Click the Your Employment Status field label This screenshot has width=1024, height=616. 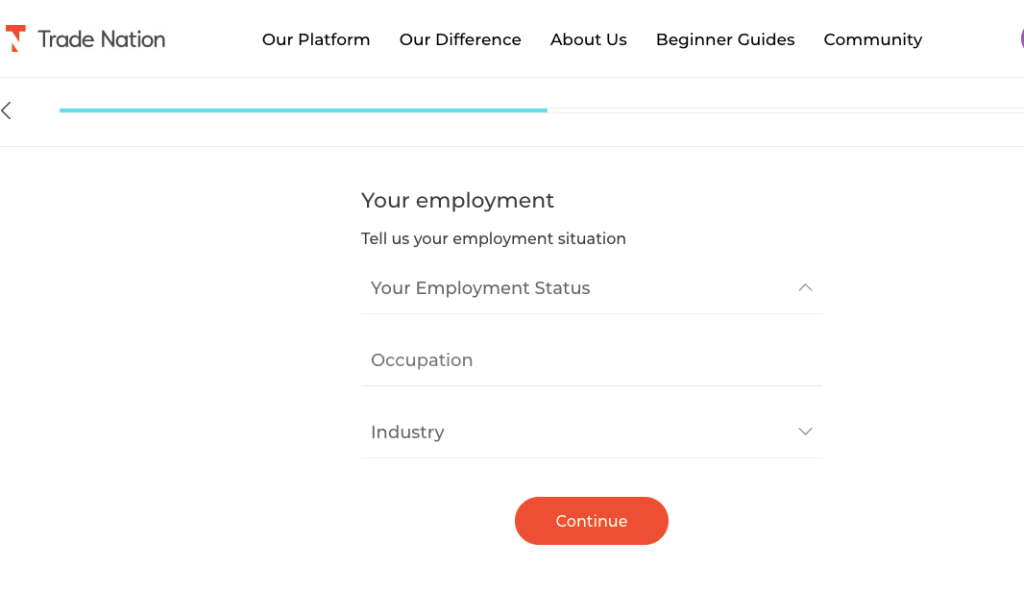tap(480, 288)
